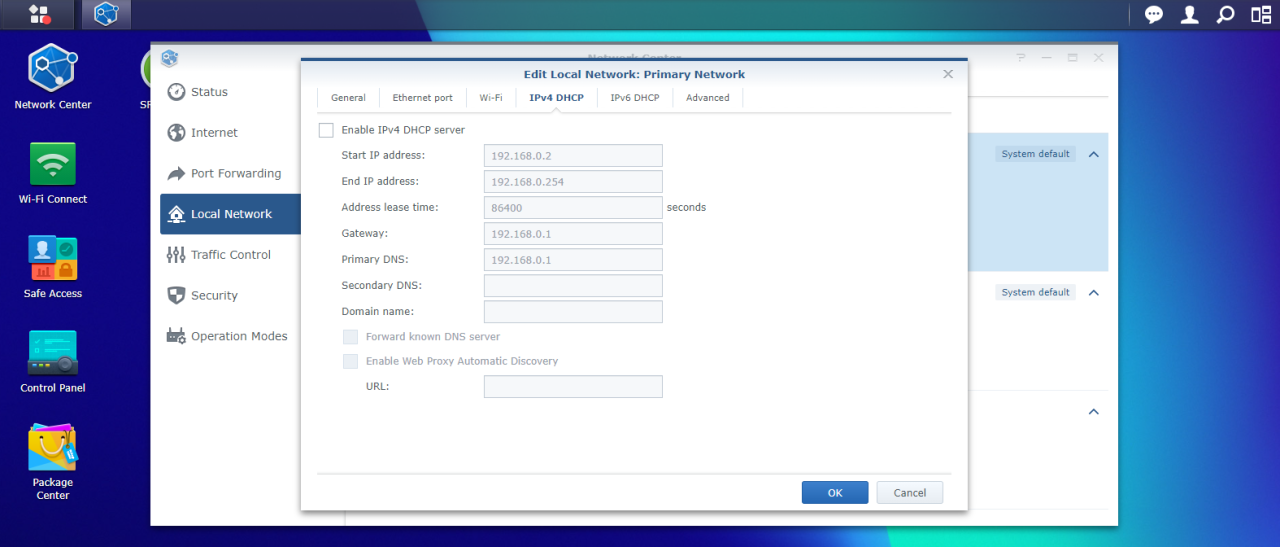Switch to the IPv6 DHCP tab
The height and width of the screenshot is (547, 1280).
pyautogui.click(x=634, y=98)
